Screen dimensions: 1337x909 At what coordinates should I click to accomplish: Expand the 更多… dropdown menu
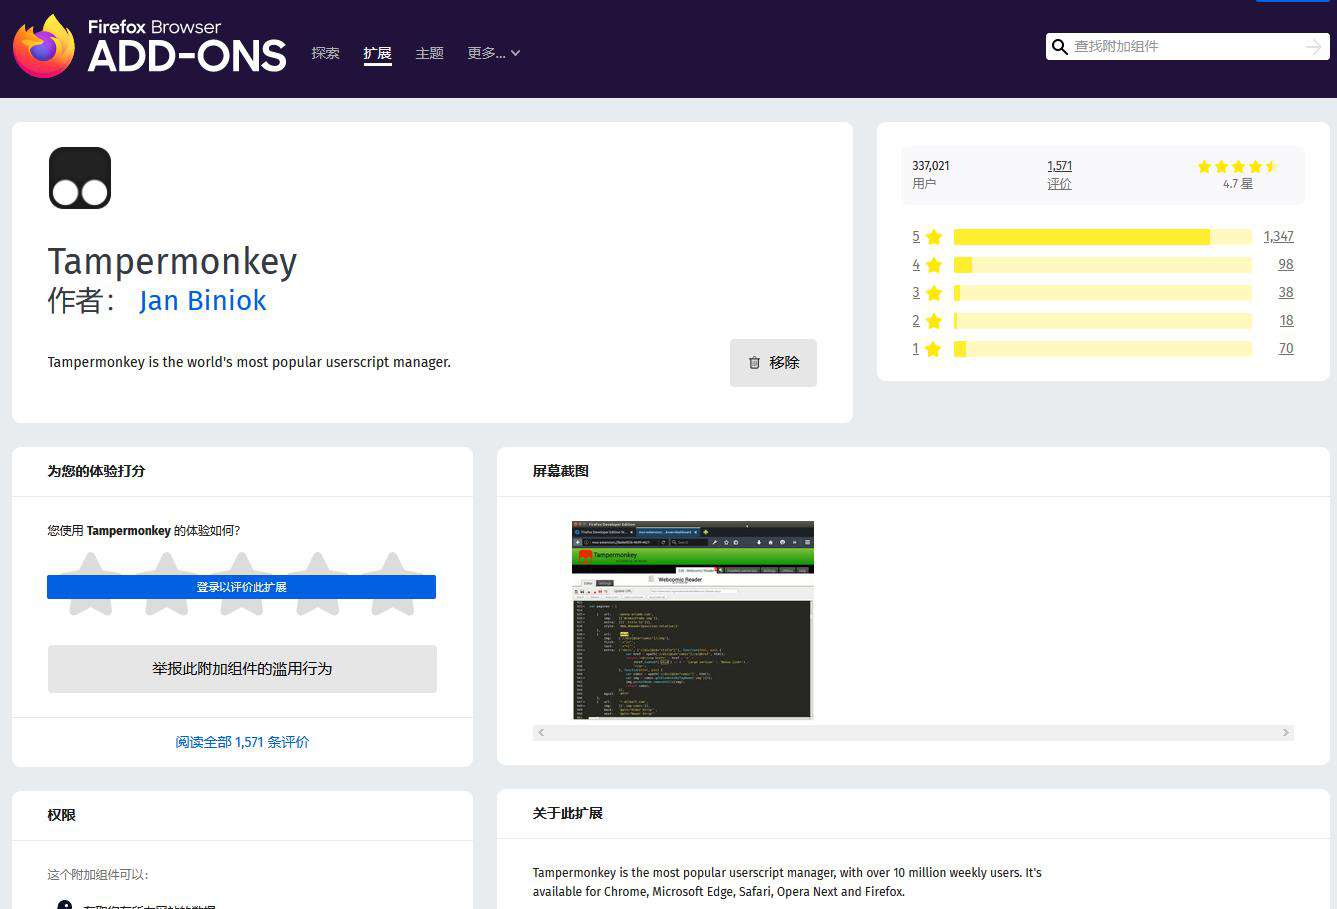coord(494,53)
